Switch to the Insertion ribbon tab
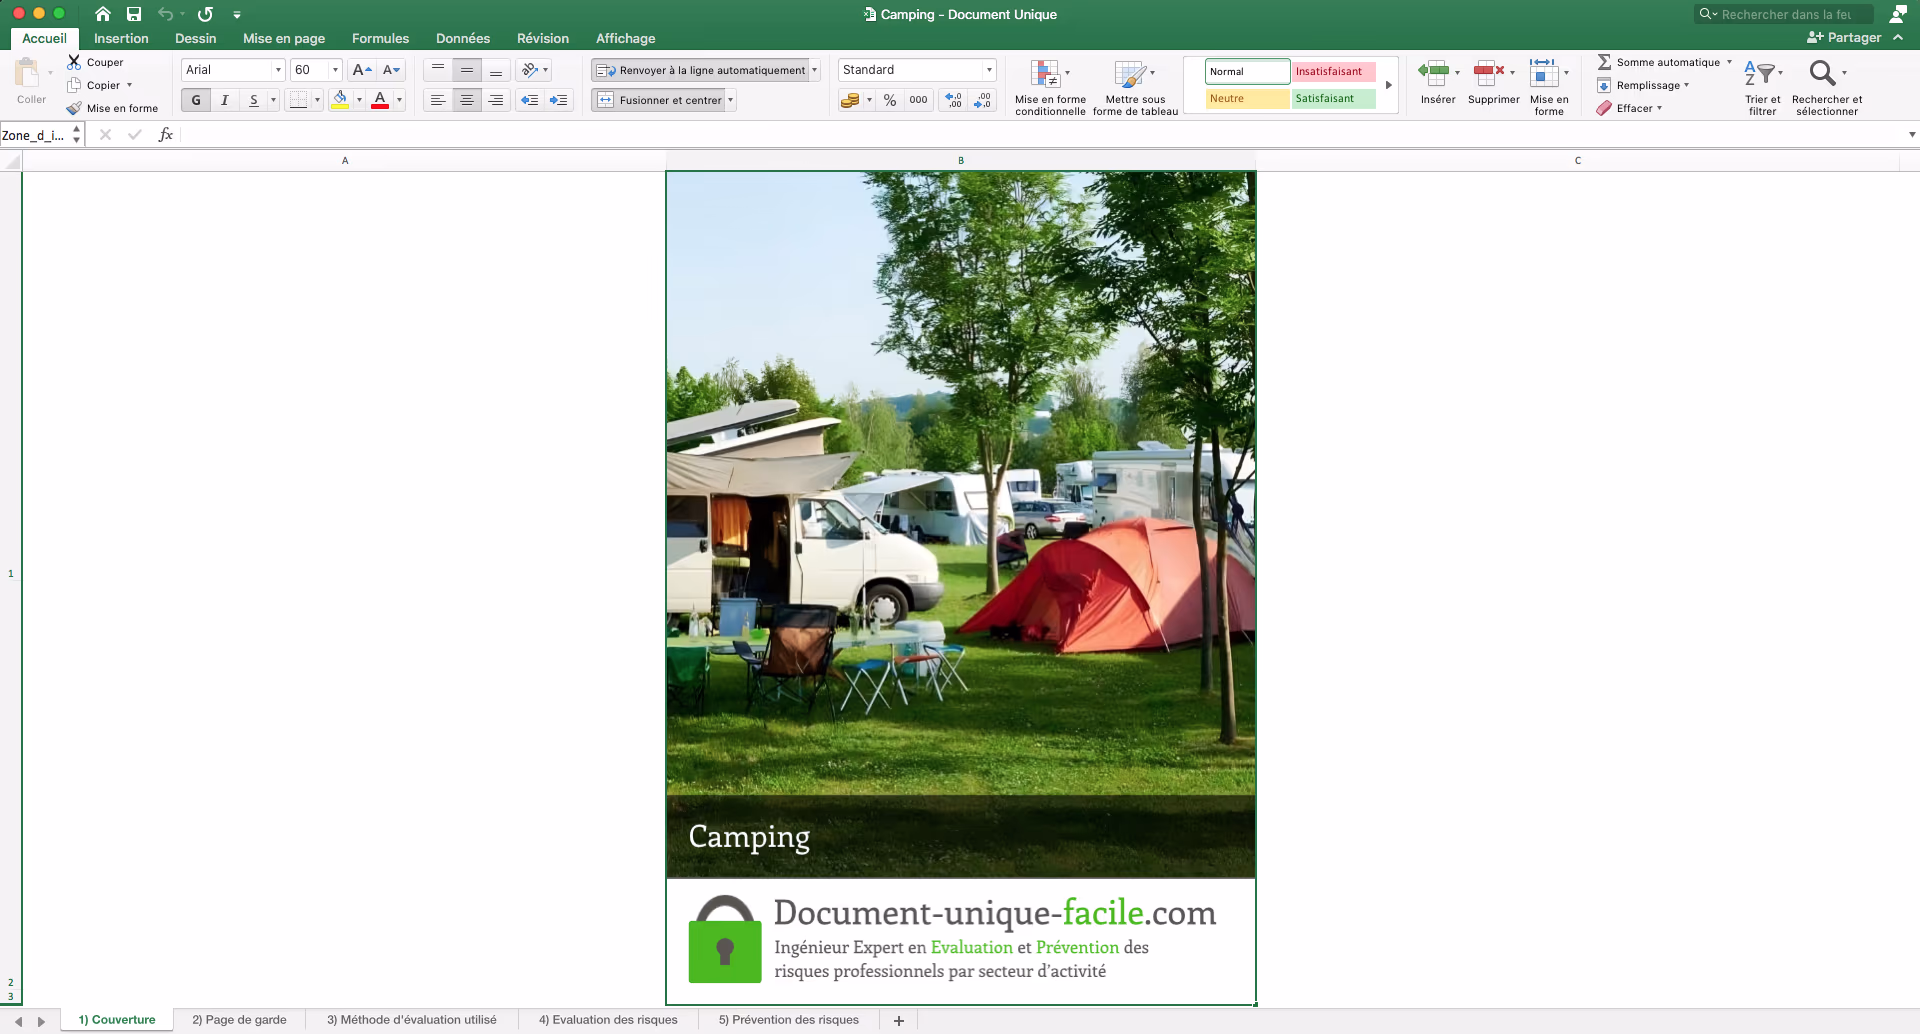 tap(121, 38)
